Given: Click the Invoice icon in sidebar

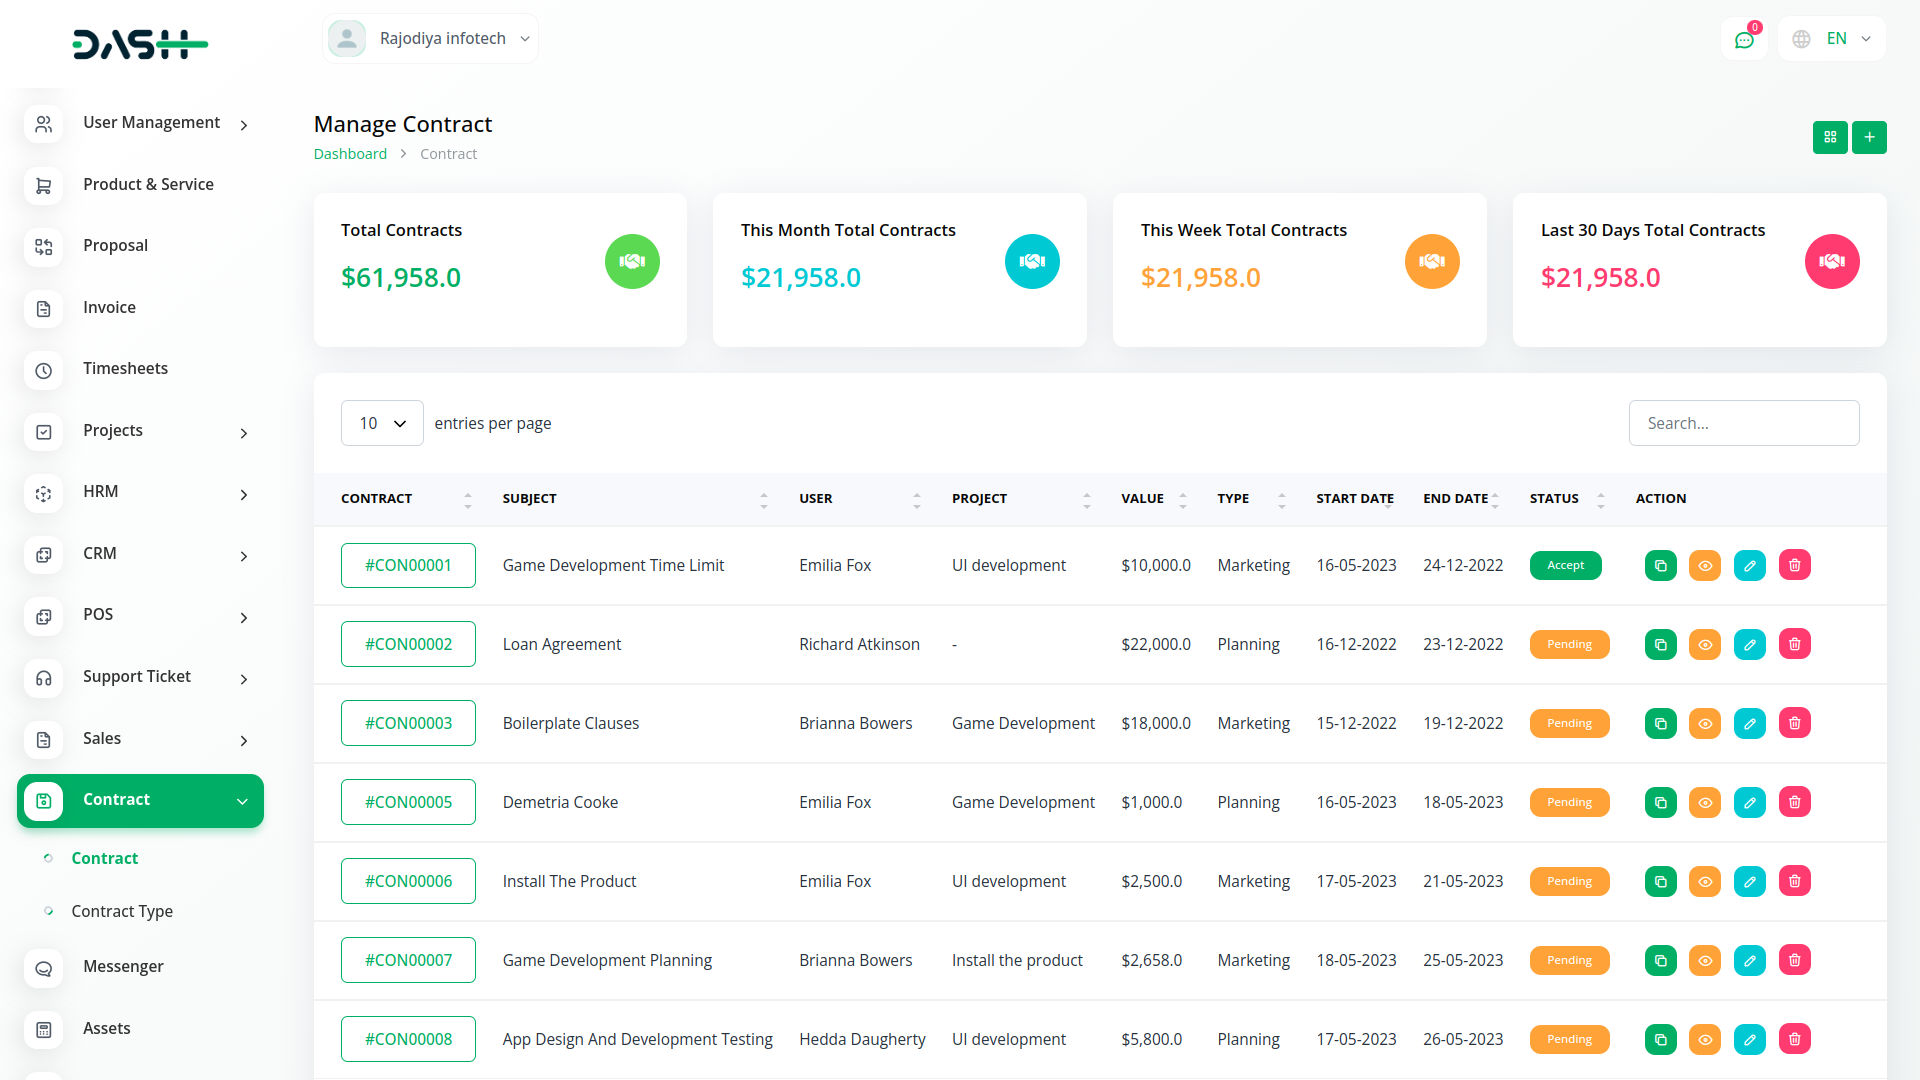Looking at the screenshot, I should pos(43,309).
